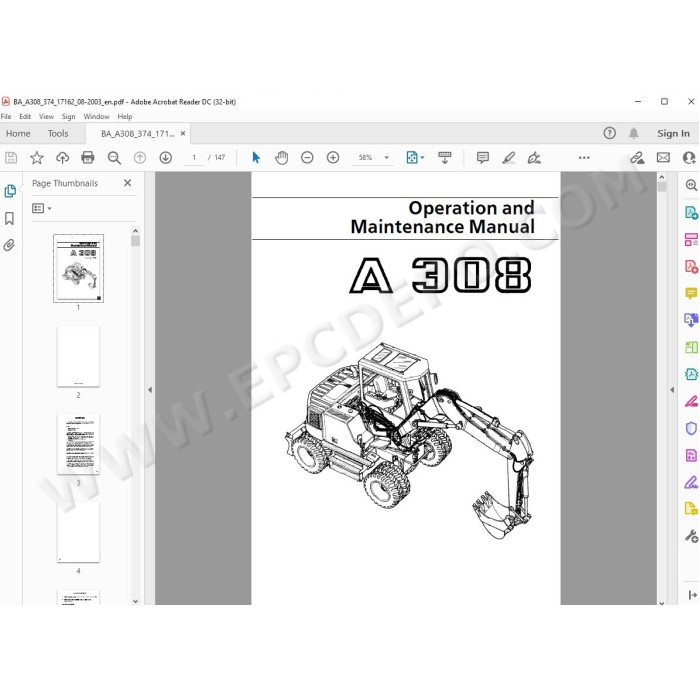Open the Bookmarks panel

coord(9,218)
